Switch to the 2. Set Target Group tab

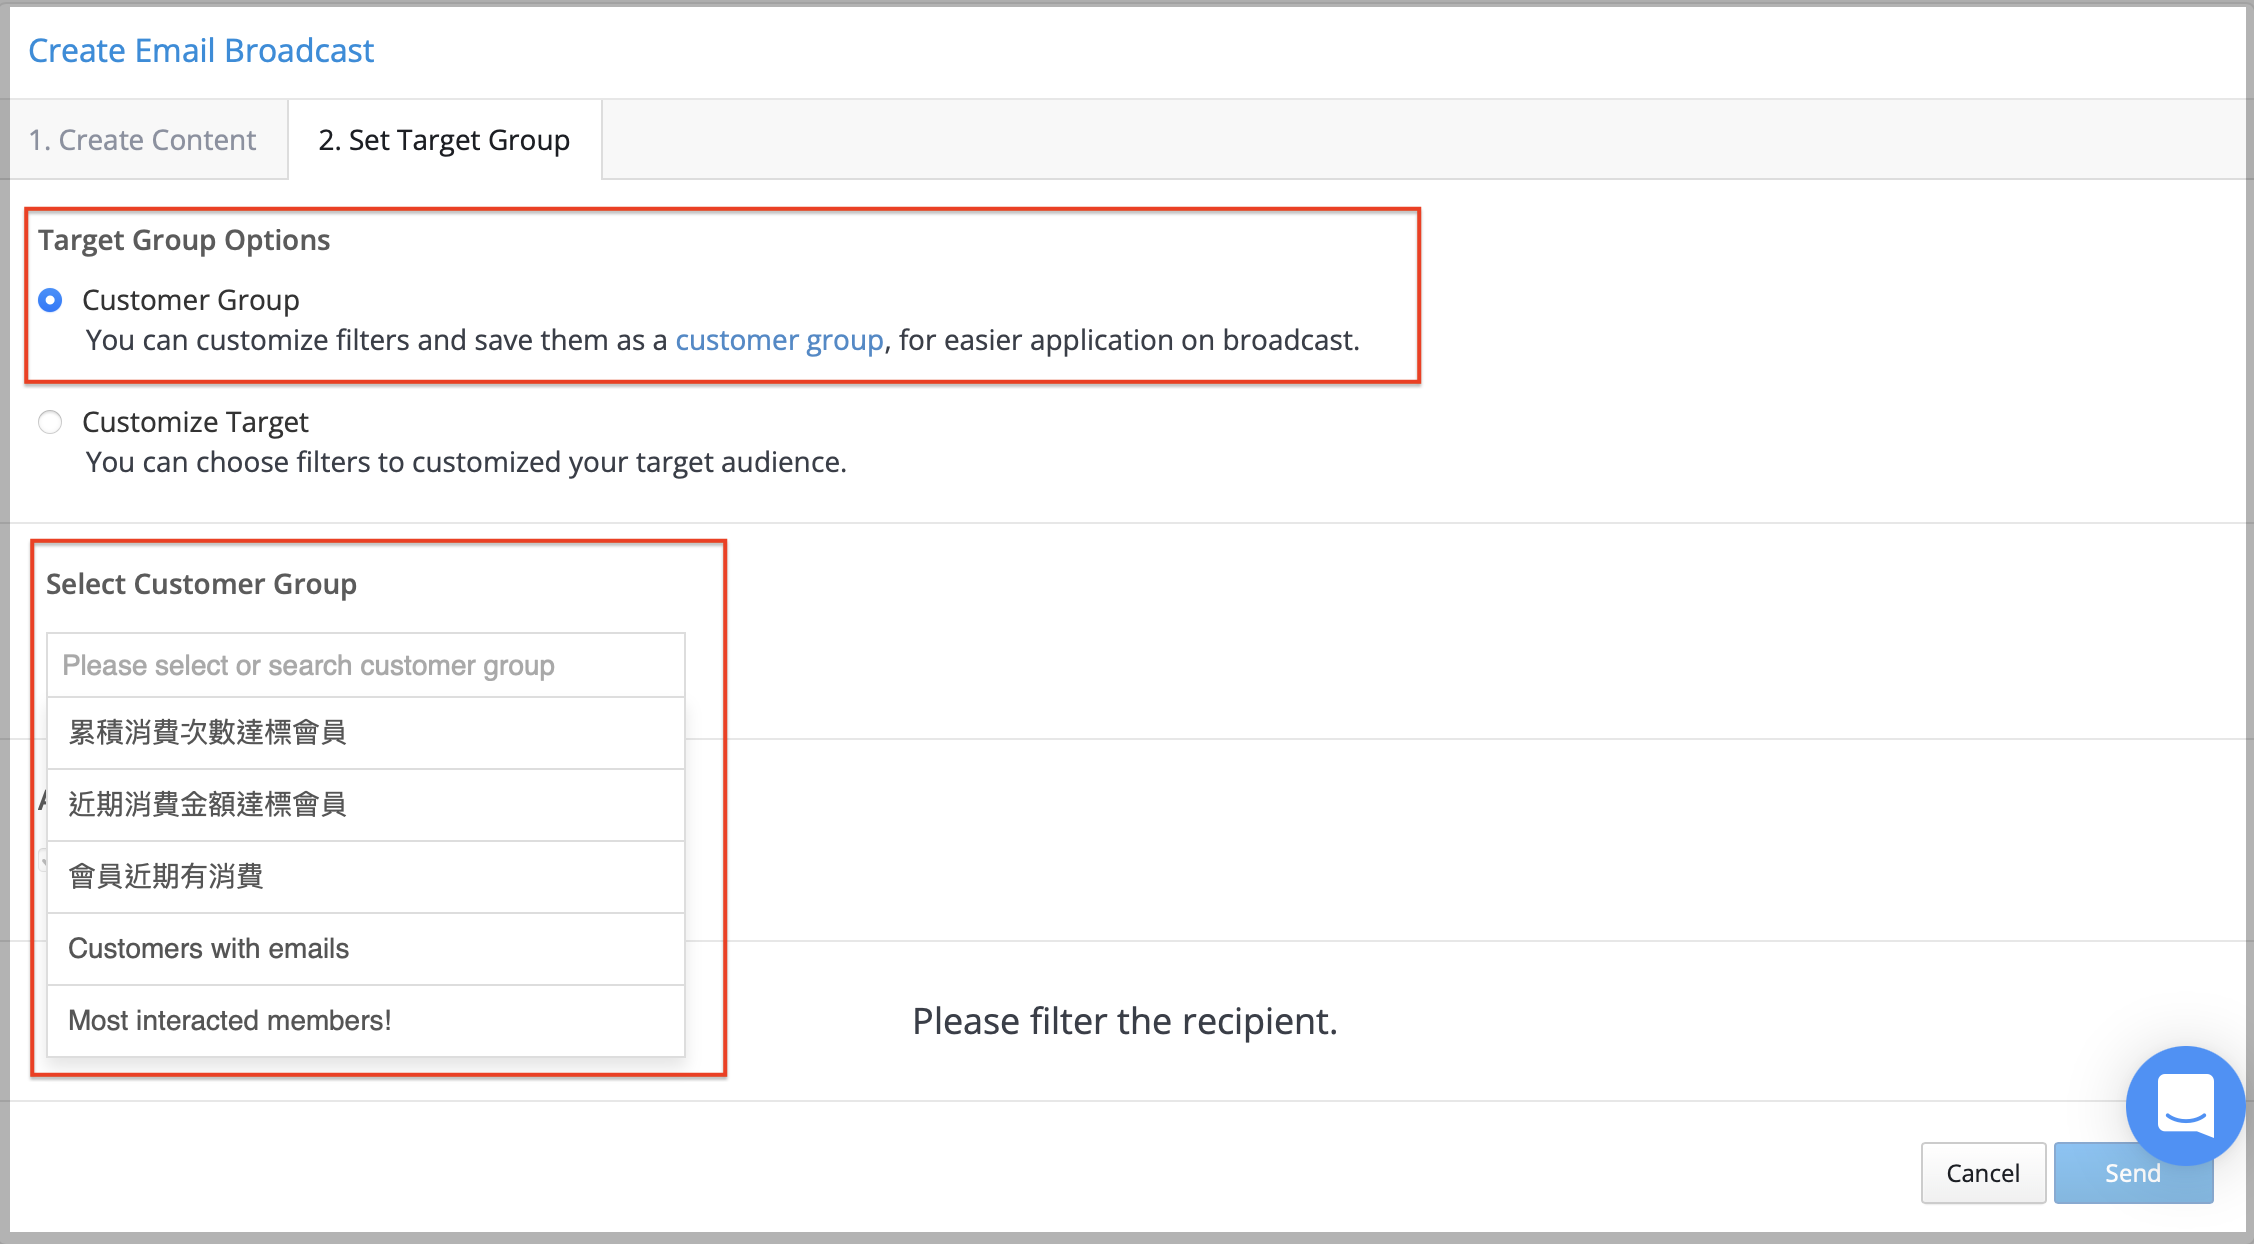[x=444, y=140]
